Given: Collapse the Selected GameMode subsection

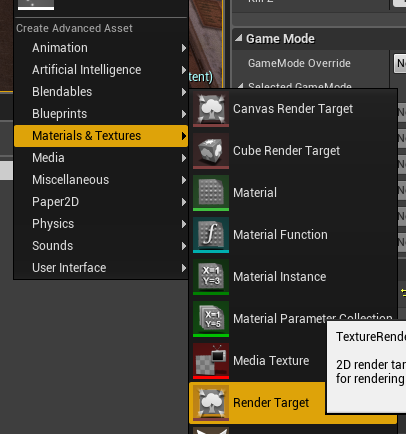Looking at the screenshot, I should 240,86.
